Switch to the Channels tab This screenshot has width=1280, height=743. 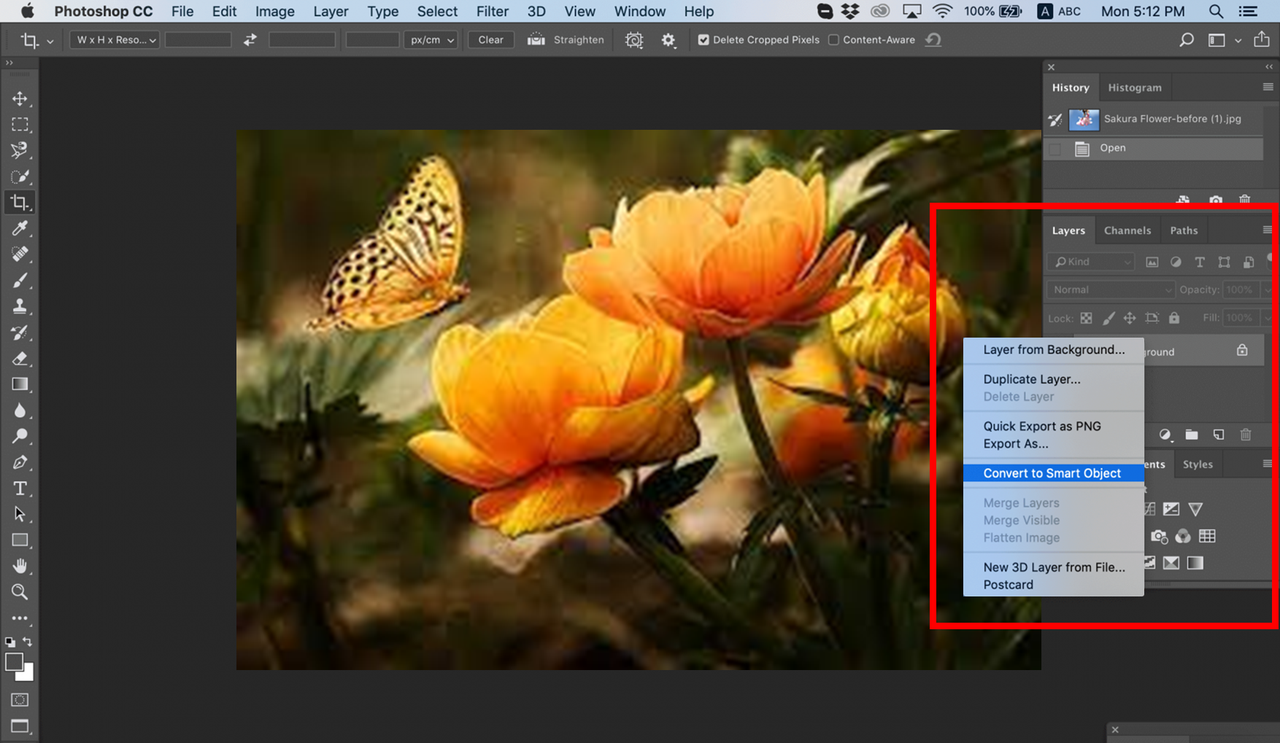(x=1127, y=230)
